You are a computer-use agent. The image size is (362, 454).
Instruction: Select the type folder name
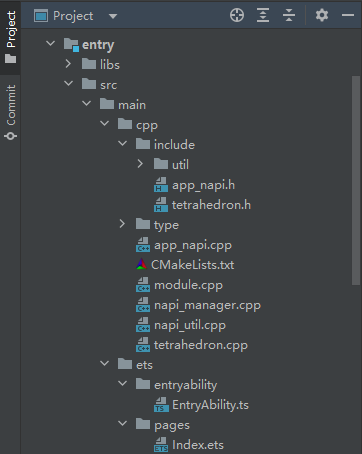166,225
